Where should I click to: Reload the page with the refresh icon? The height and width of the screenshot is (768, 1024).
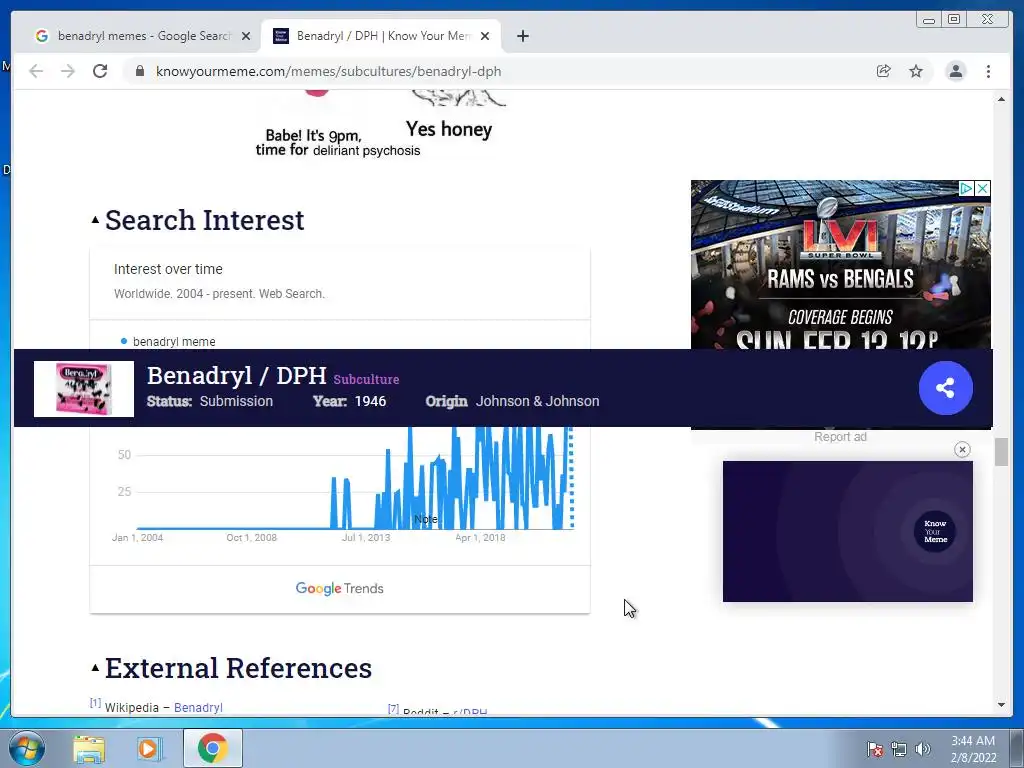click(x=100, y=71)
